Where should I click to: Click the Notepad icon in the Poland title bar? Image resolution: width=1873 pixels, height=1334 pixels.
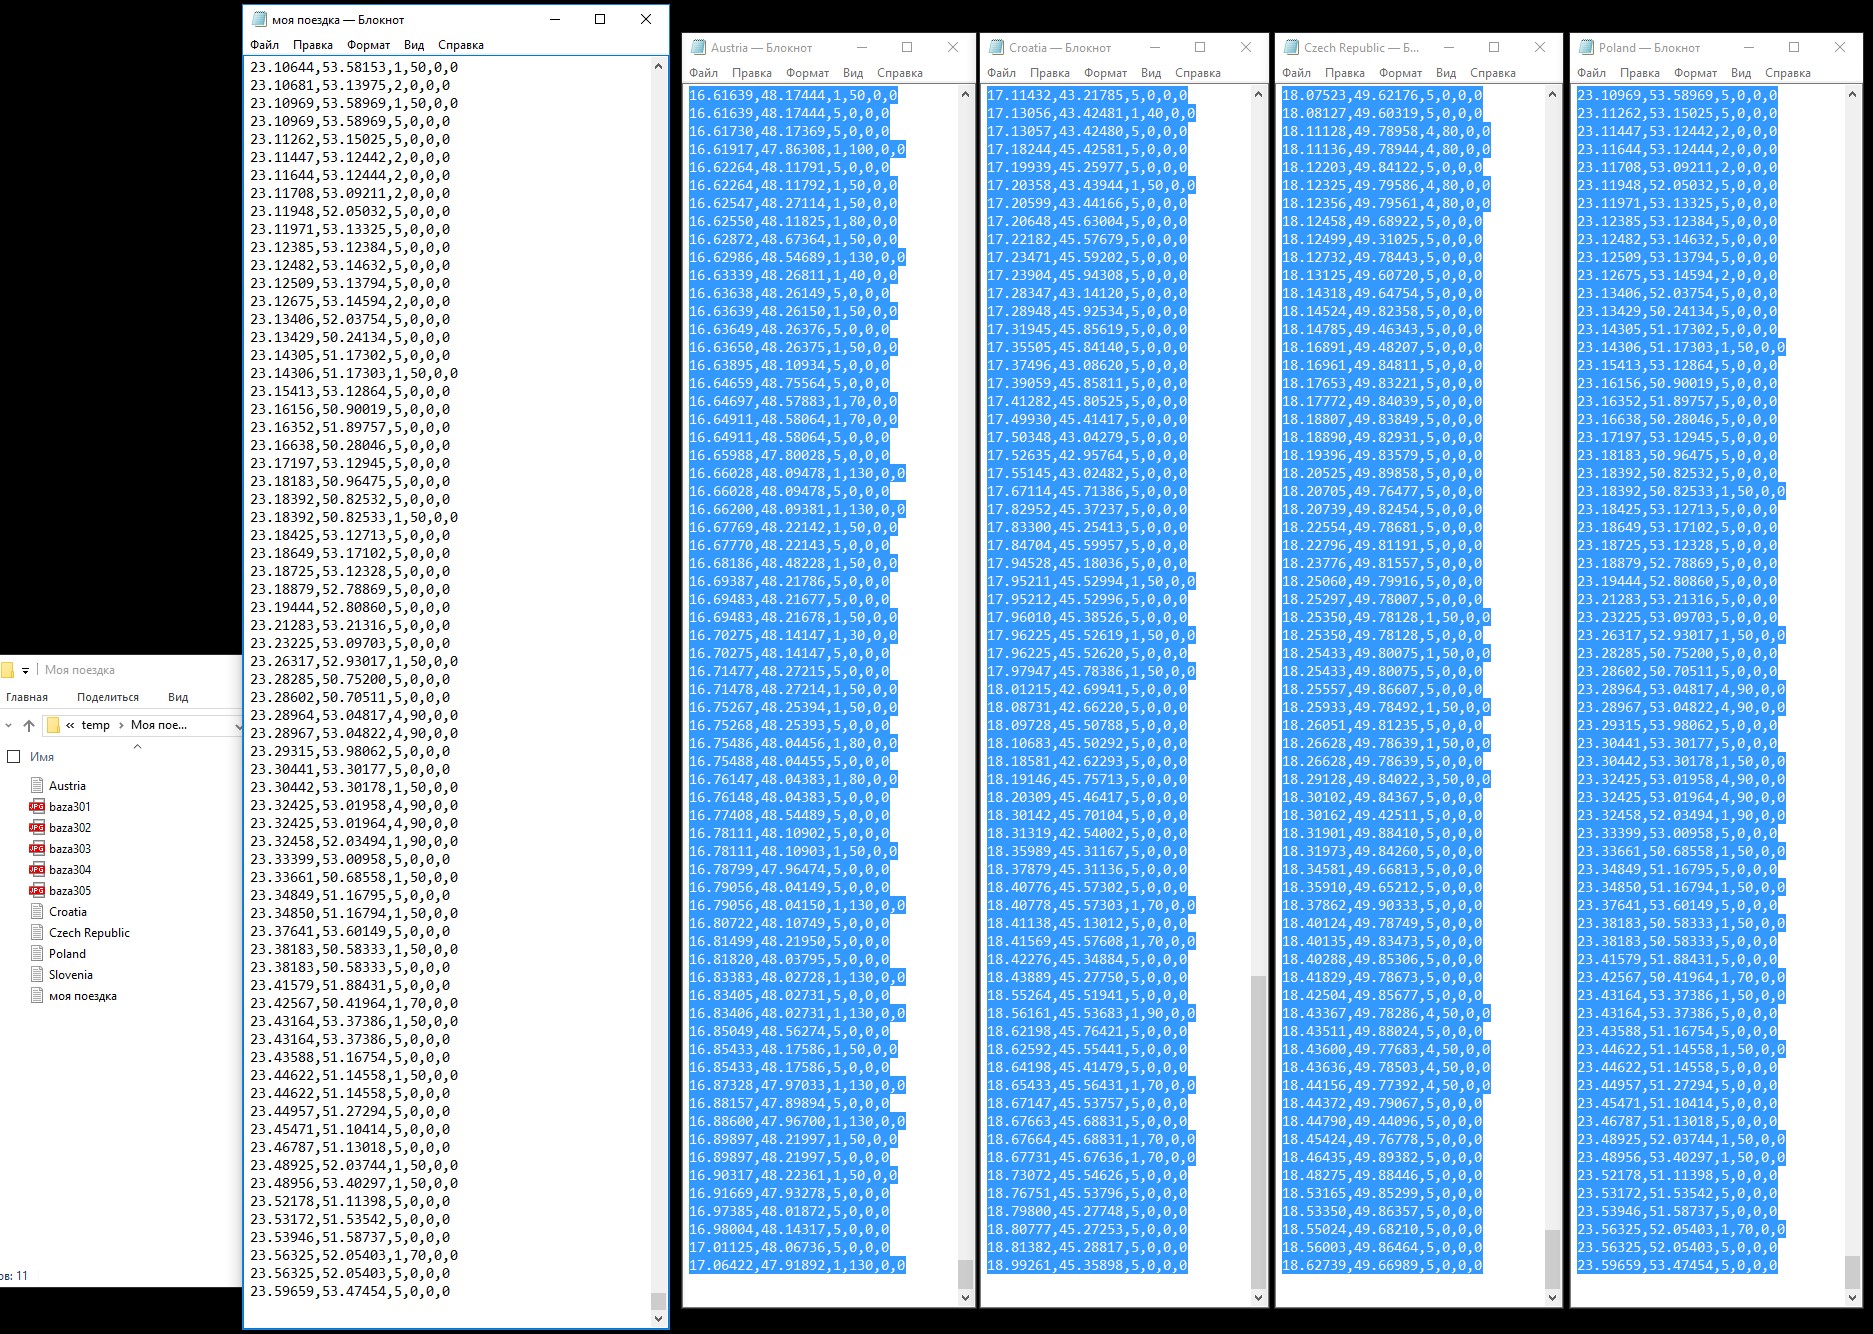[1585, 47]
